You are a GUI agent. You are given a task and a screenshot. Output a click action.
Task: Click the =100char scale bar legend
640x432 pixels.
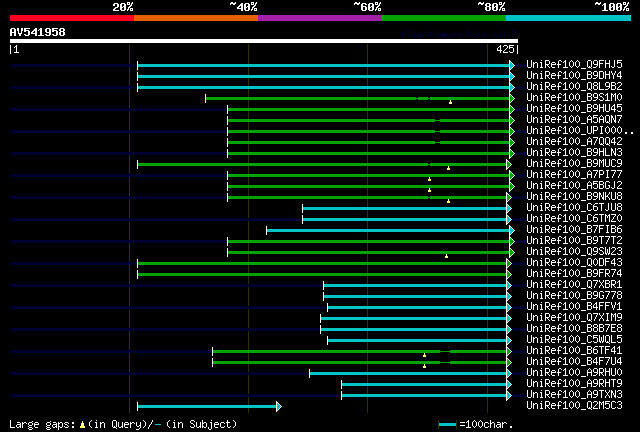475,424
